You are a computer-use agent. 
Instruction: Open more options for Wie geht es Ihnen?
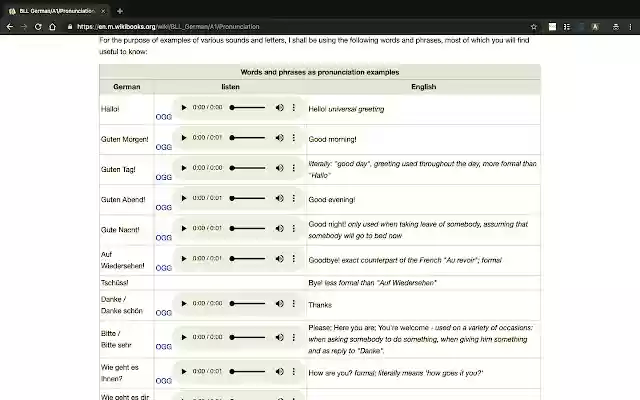coord(293,371)
